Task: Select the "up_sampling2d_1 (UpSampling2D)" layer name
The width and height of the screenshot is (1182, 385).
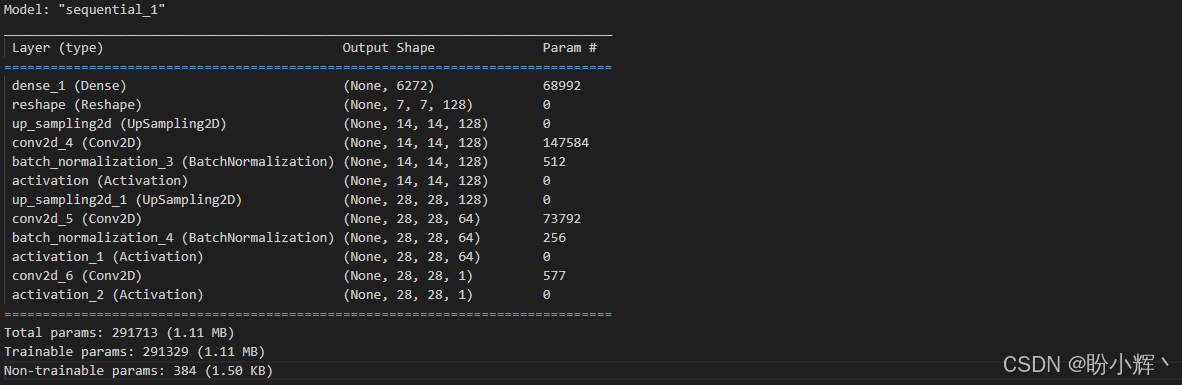Action: (127, 200)
